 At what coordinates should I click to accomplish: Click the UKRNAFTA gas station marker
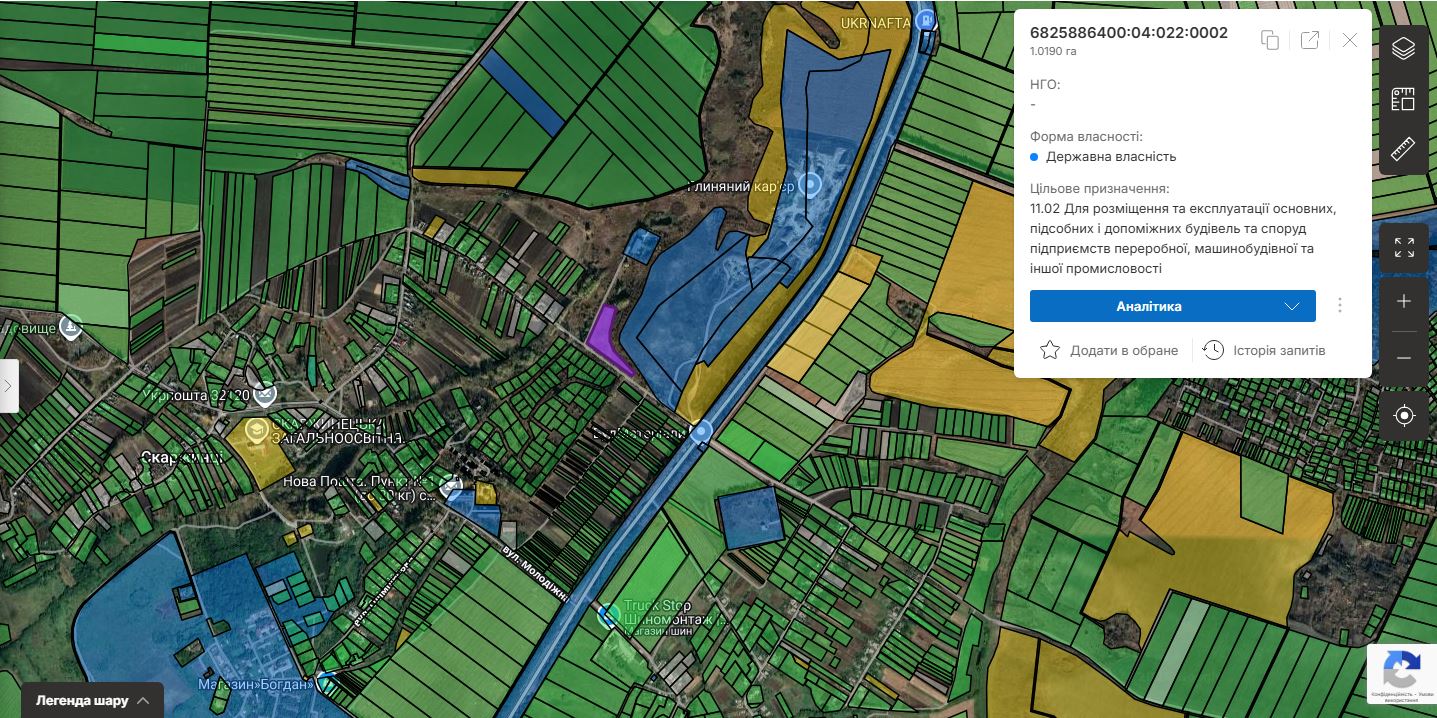coord(927,21)
